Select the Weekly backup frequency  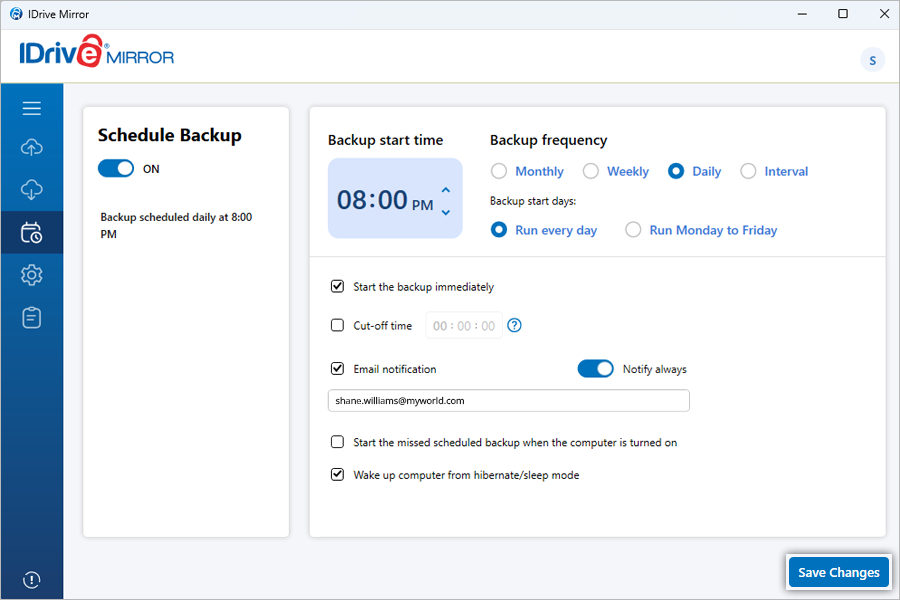[591, 171]
